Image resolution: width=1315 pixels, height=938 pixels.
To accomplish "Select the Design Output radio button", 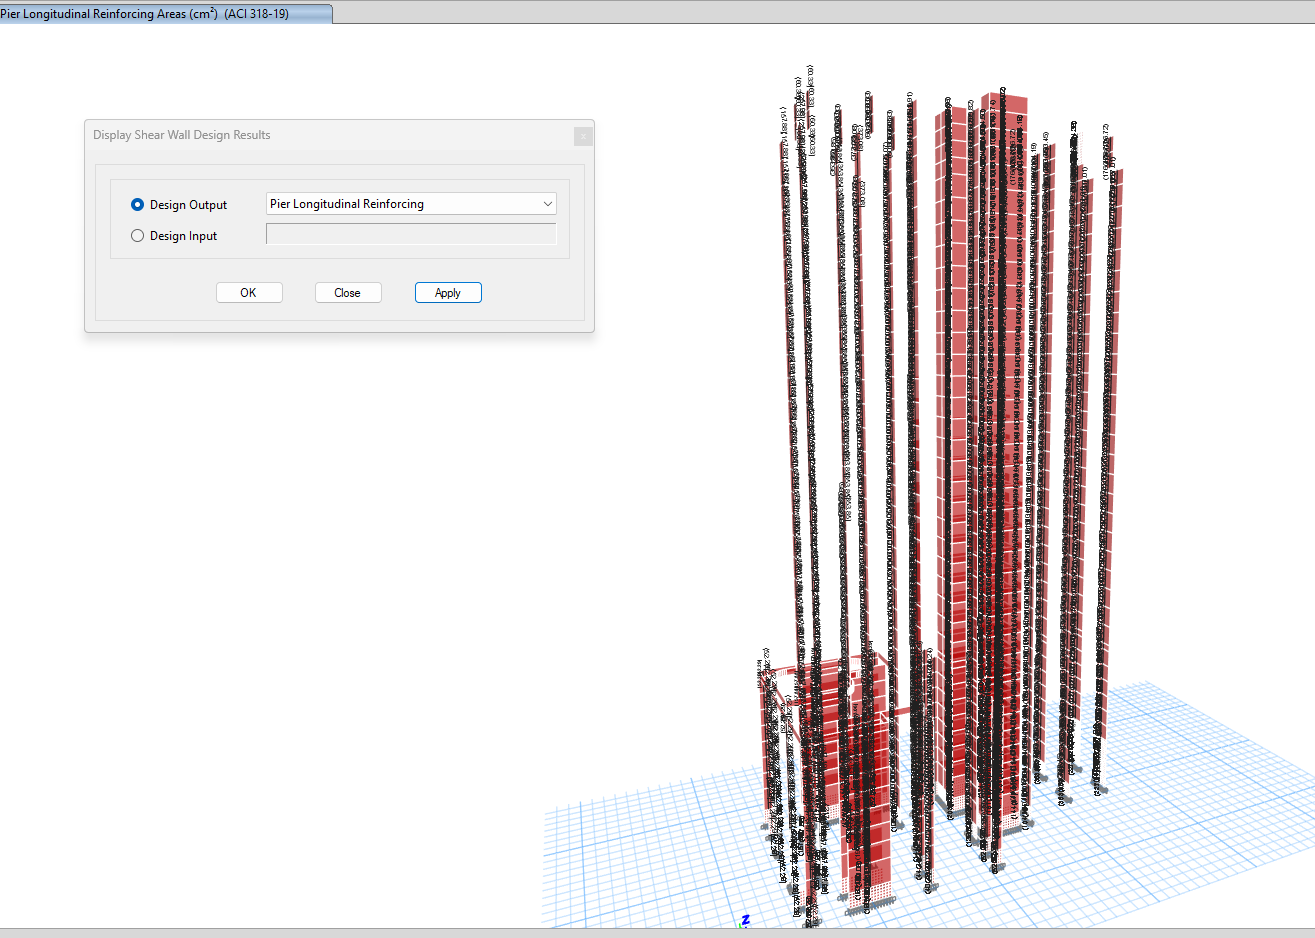I will tap(138, 204).
